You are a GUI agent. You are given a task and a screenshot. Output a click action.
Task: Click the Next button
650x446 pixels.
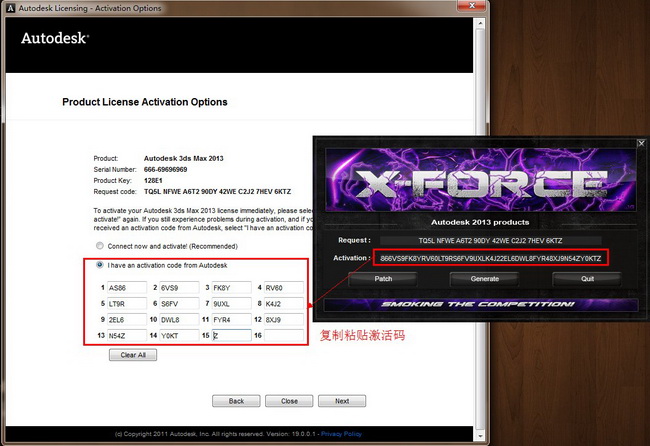pos(342,401)
